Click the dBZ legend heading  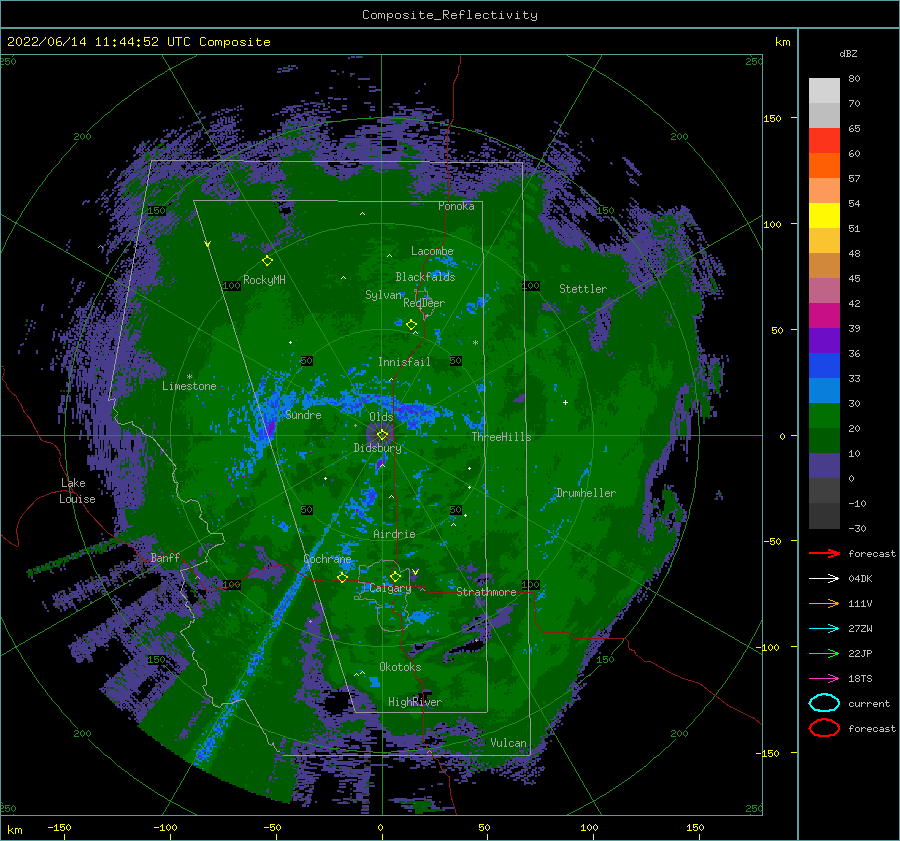coord(848,53)
